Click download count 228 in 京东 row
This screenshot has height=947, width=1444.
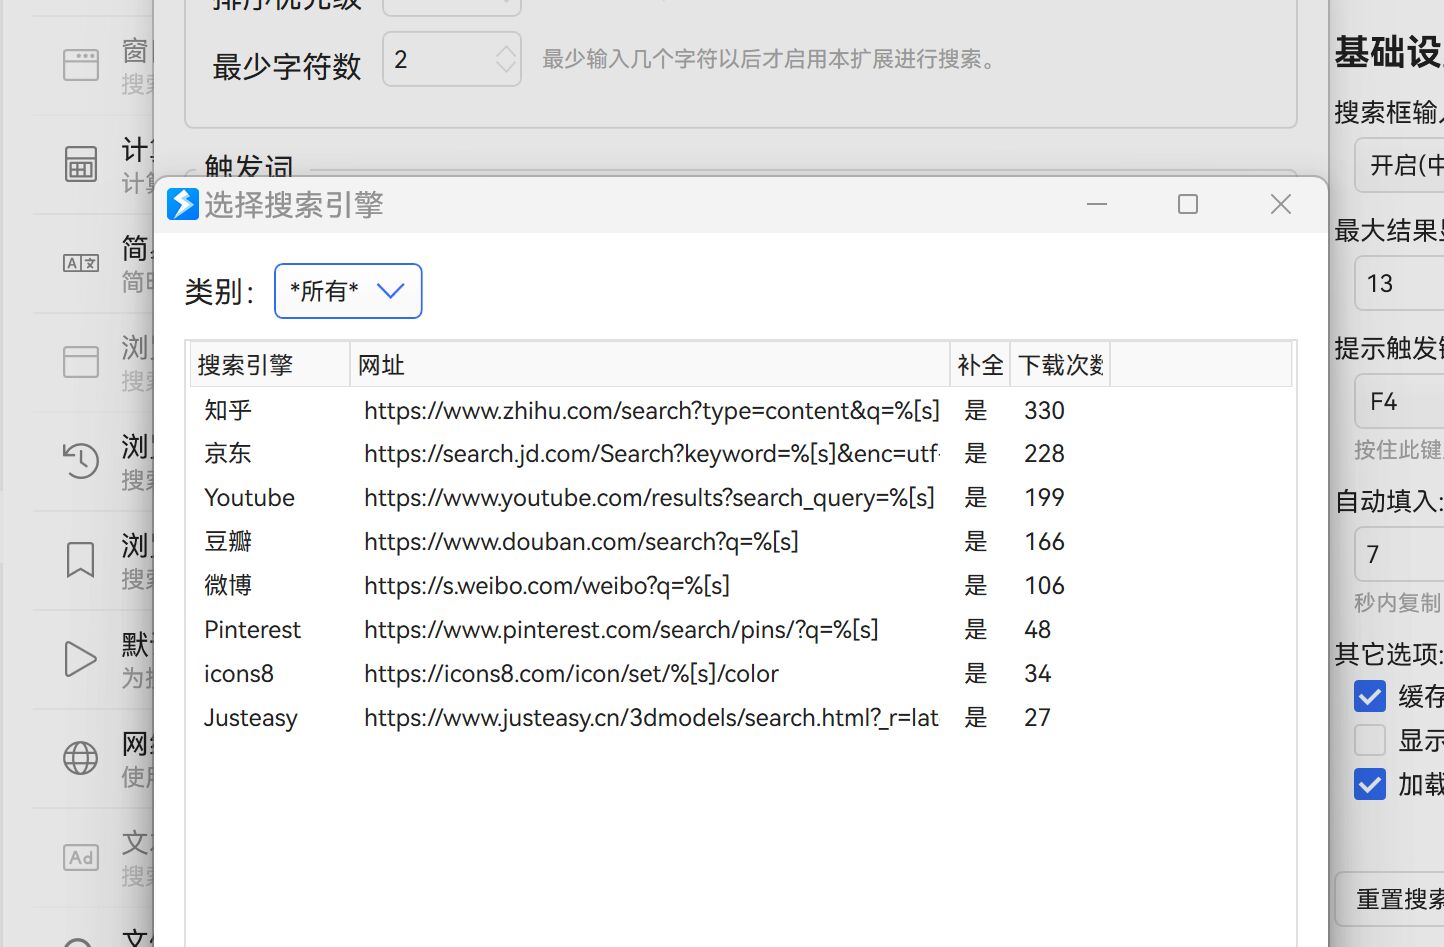1044,454
